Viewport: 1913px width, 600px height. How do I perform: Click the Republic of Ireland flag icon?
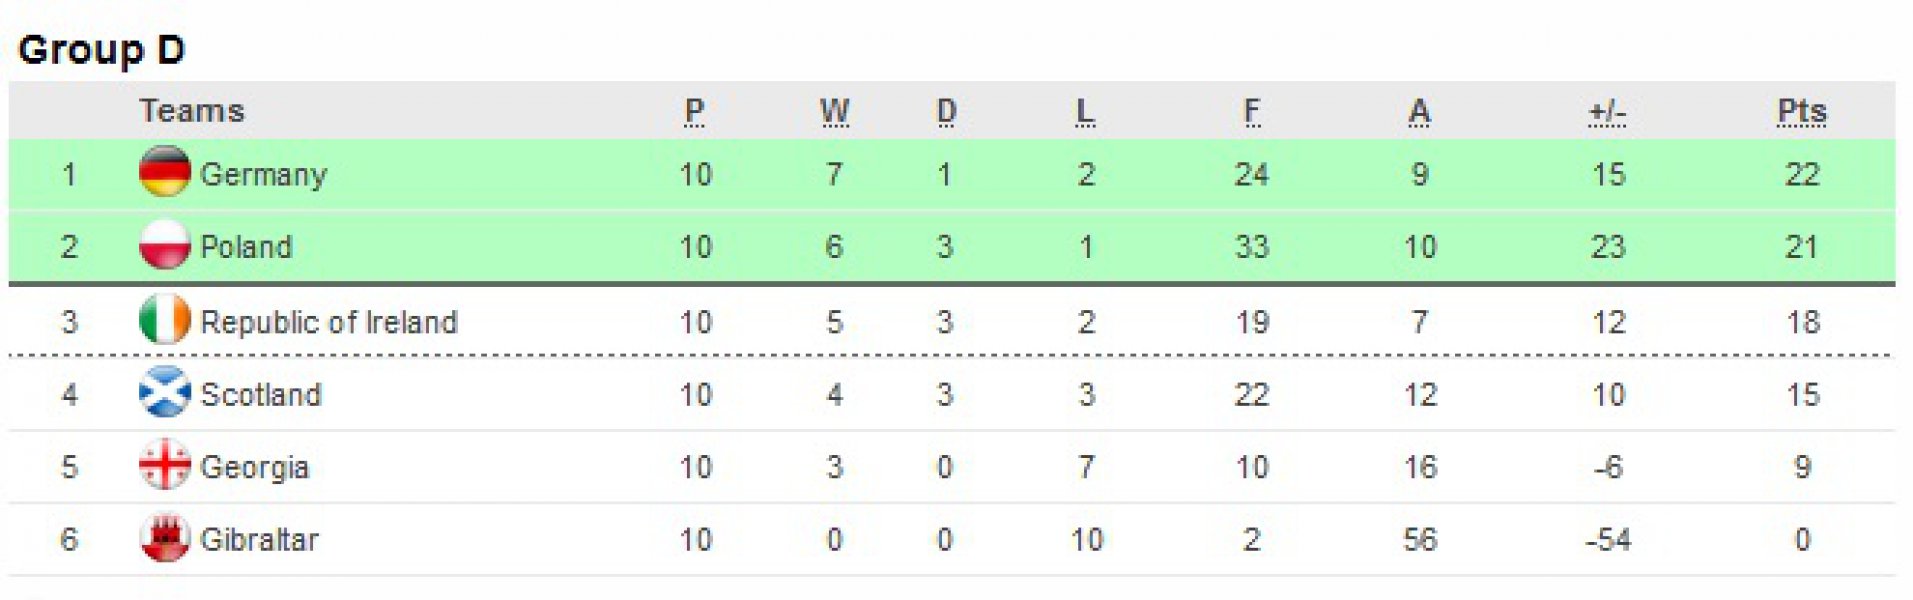[x=165, y=320]
